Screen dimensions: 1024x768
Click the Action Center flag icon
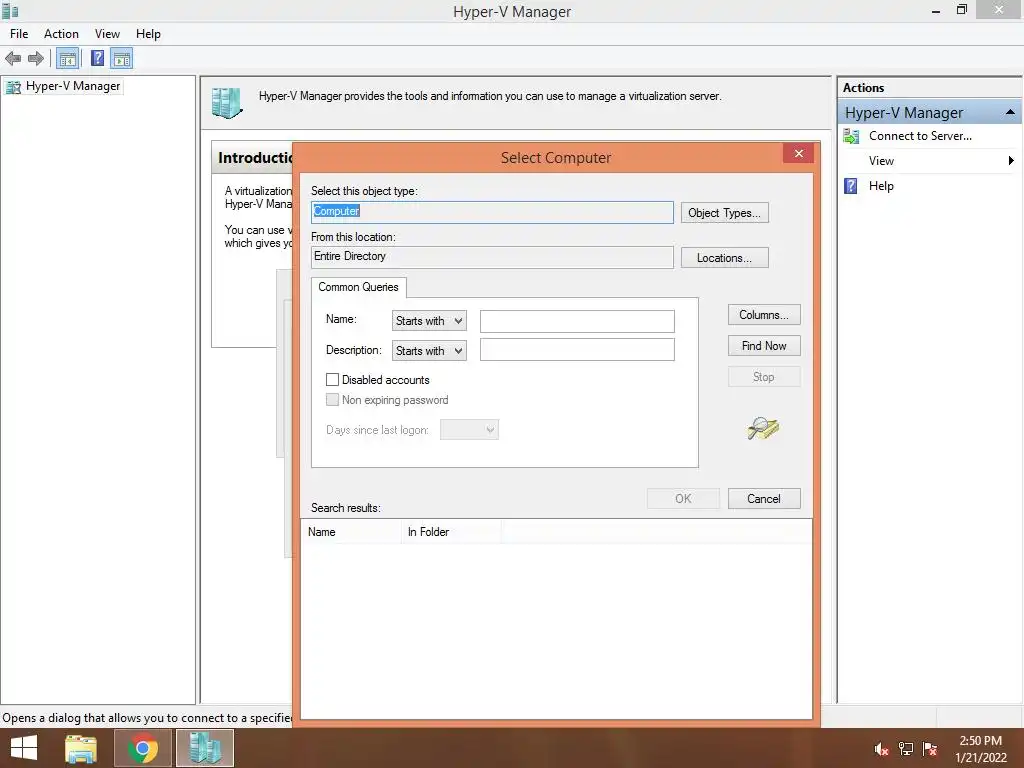930,750
